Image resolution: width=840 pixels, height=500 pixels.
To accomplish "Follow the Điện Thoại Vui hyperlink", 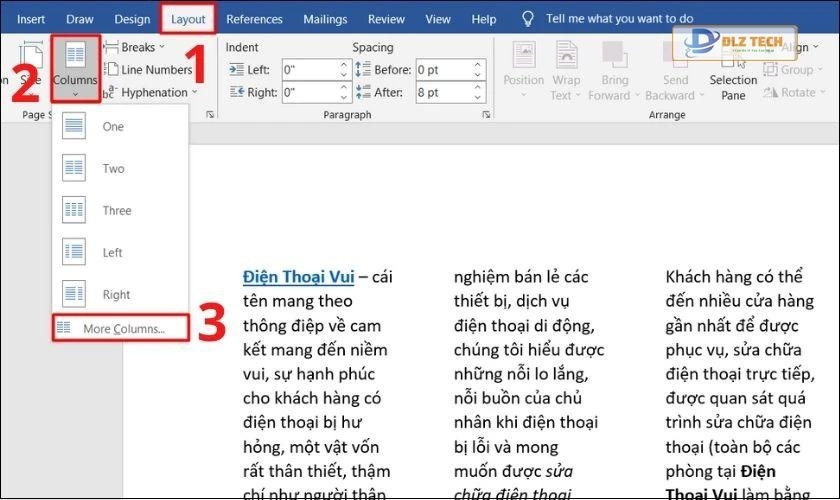I will [298, 277].
